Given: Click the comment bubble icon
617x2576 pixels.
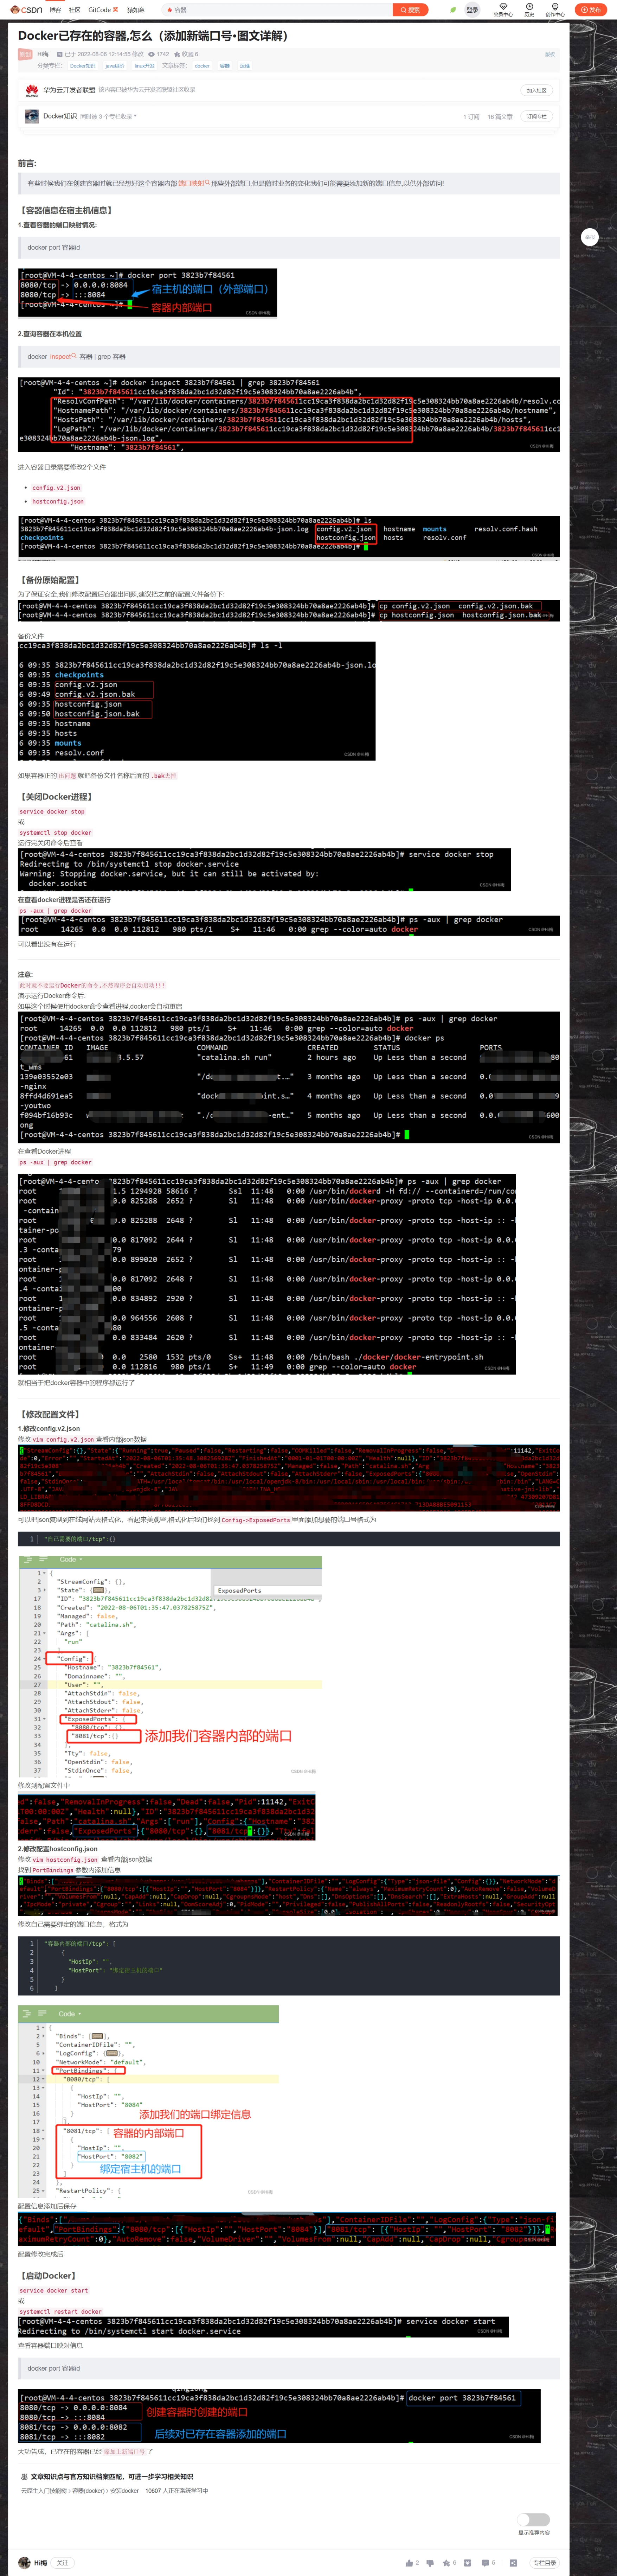Looking at the screenshot, I should click(486, 2563).
